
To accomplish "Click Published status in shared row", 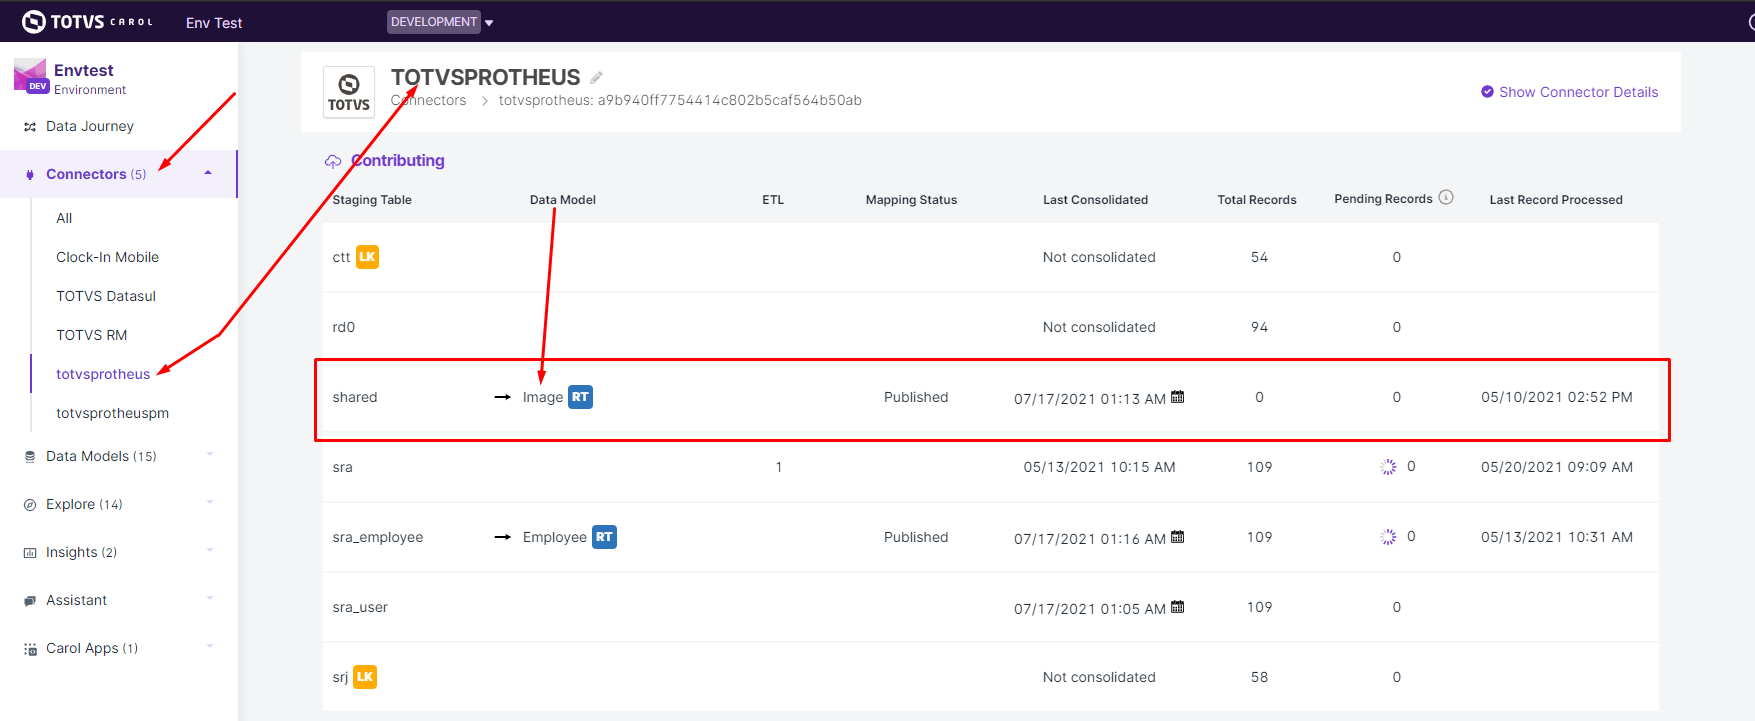I will 916,397.
